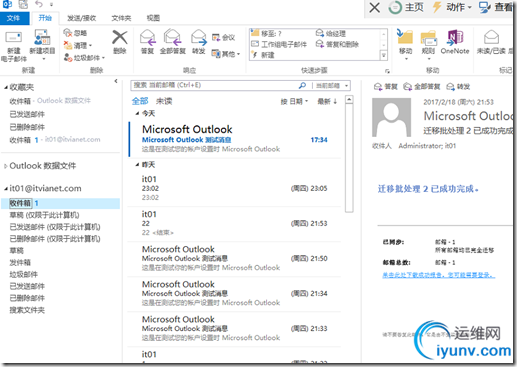The image size is (517, 367).
Task: Open the Junk (垃圾邮件) menu
Action: pos(84,58)
